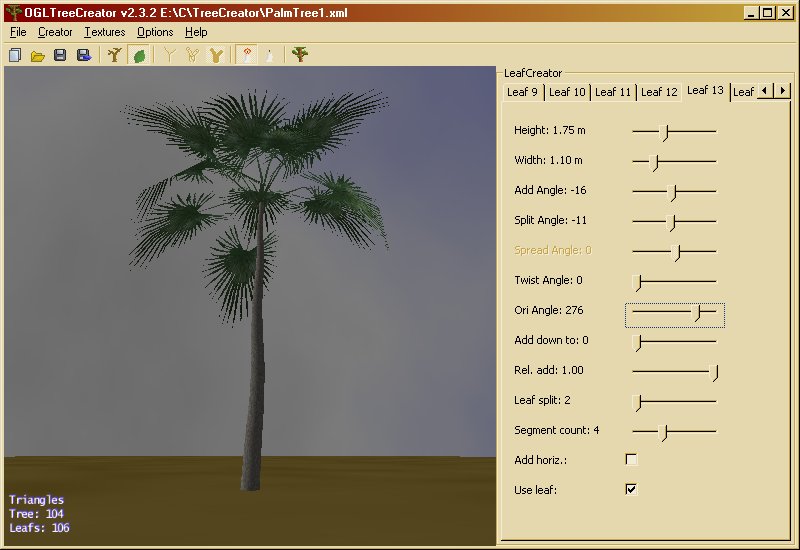Click the Ori Angle slider
The height and width of the screenshot is (550, 800).
tap(674, 315)
